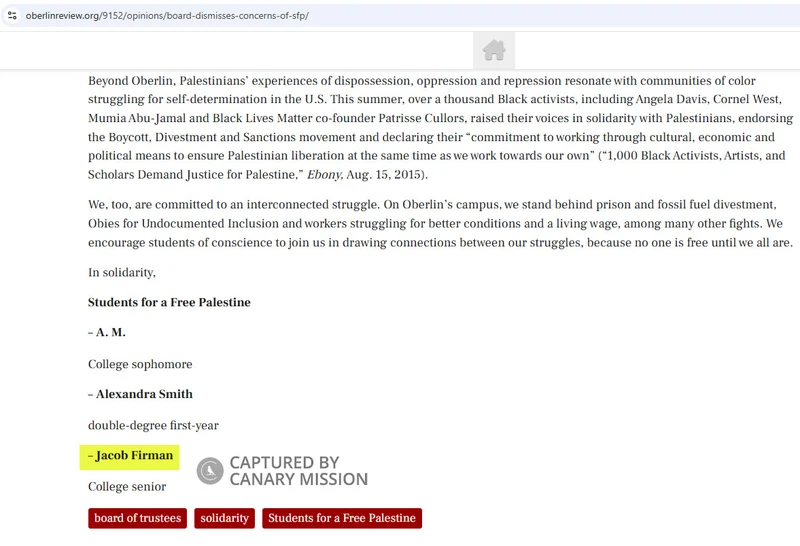This screenshot has width=800, height=546.
Task: Click the "– A. M." signature line
Action: (x=107, y=332)
